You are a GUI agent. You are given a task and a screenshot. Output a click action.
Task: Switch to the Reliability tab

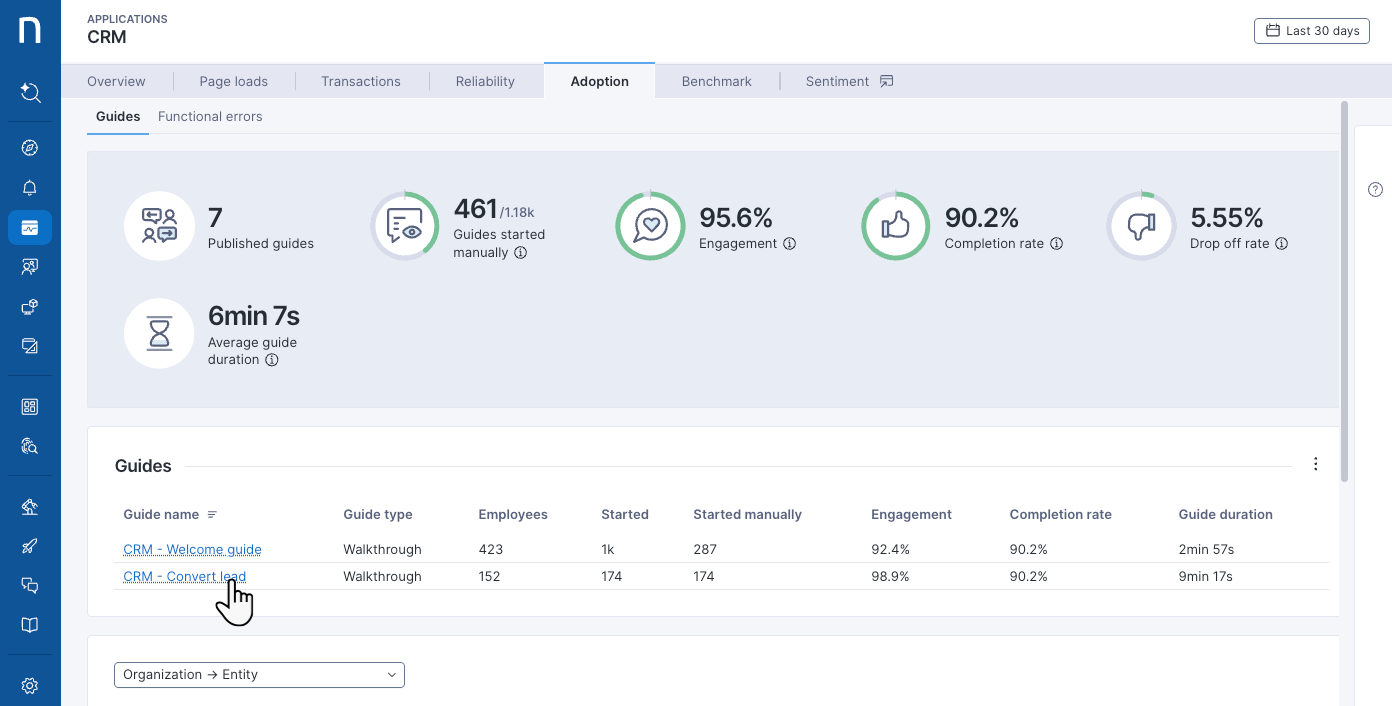(485, 82)
